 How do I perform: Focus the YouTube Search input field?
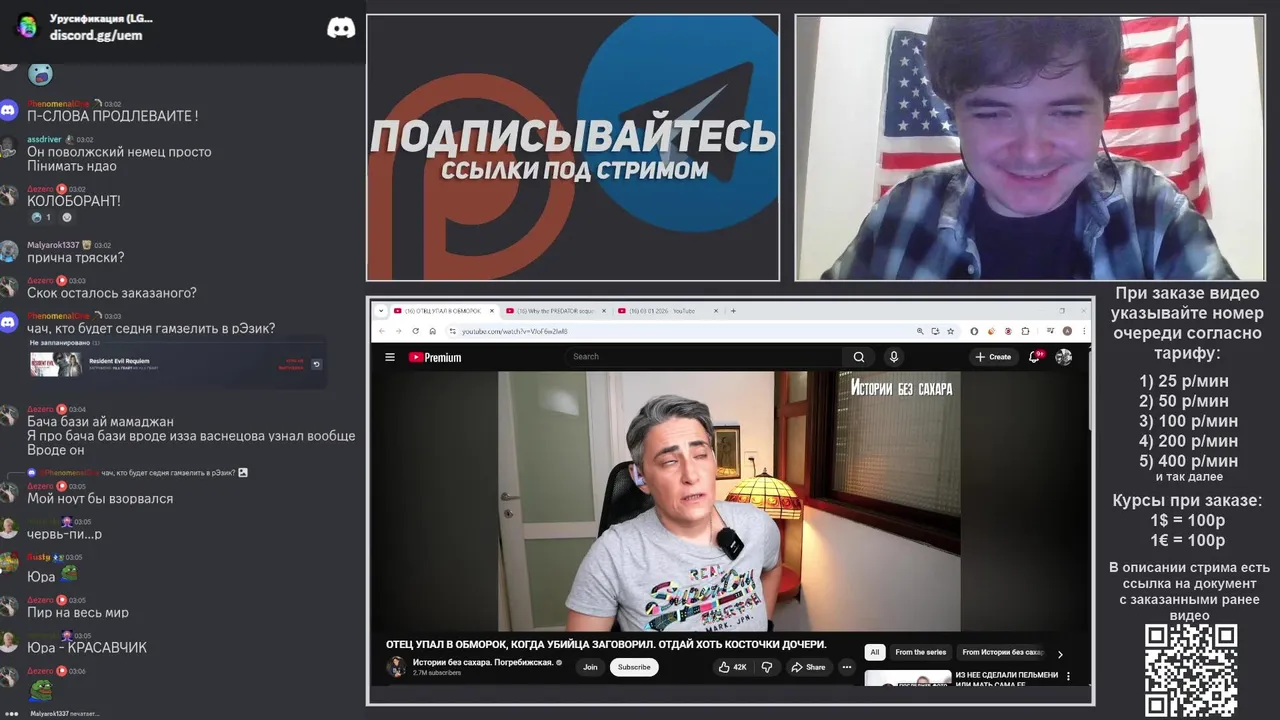tap(705, 357)
